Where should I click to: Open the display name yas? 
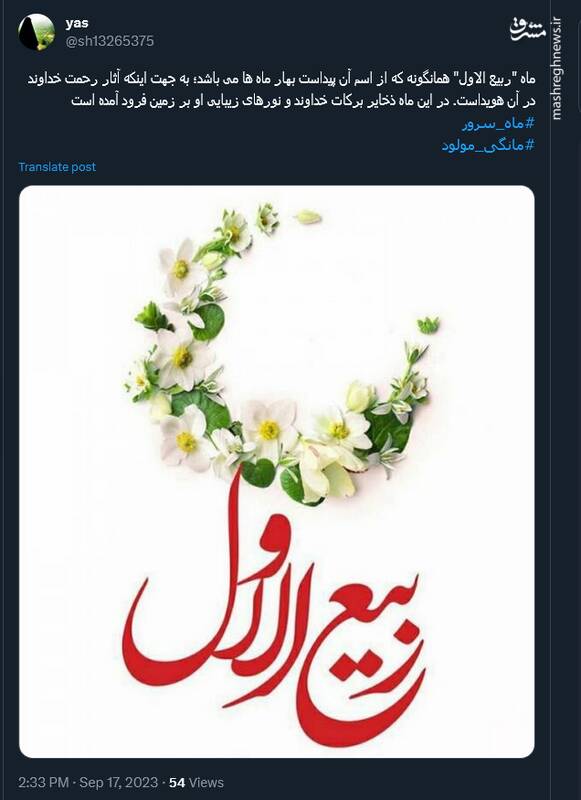[x=77, y=23]
